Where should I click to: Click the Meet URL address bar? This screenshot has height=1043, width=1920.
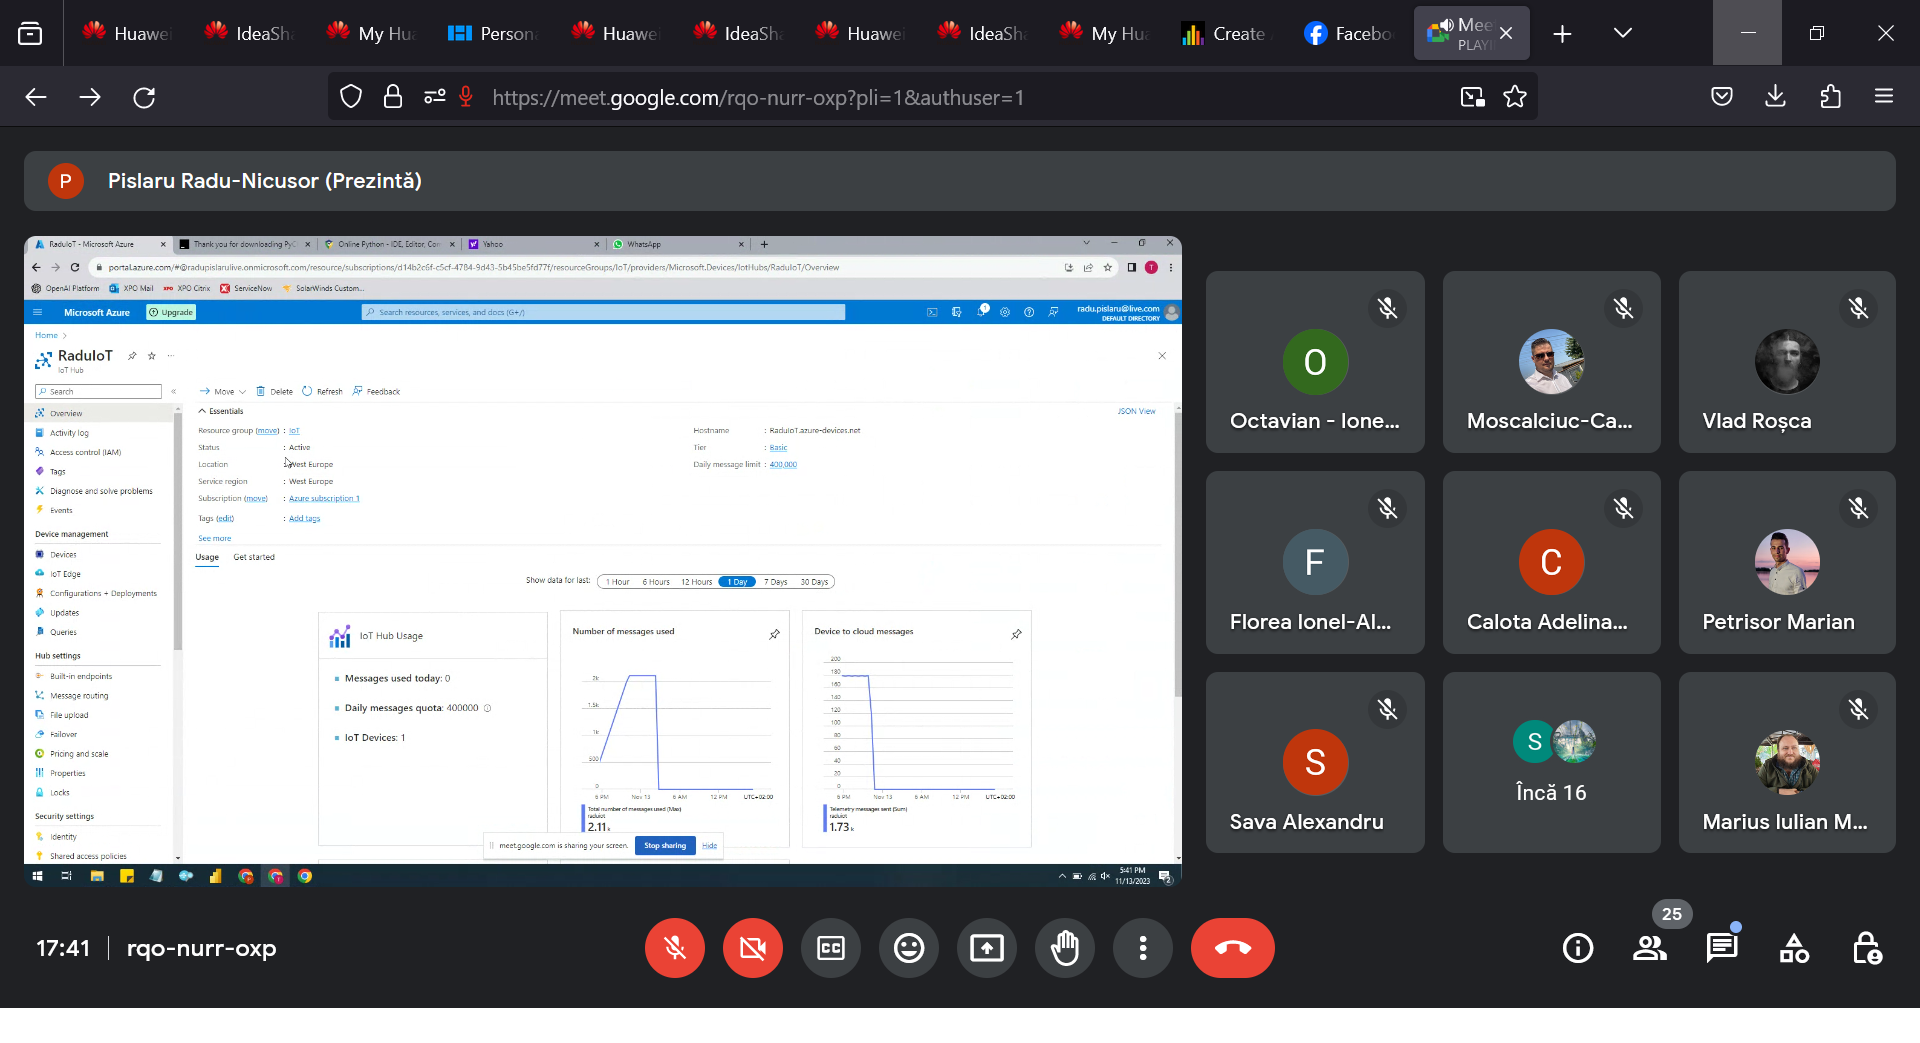coord(900,97)
